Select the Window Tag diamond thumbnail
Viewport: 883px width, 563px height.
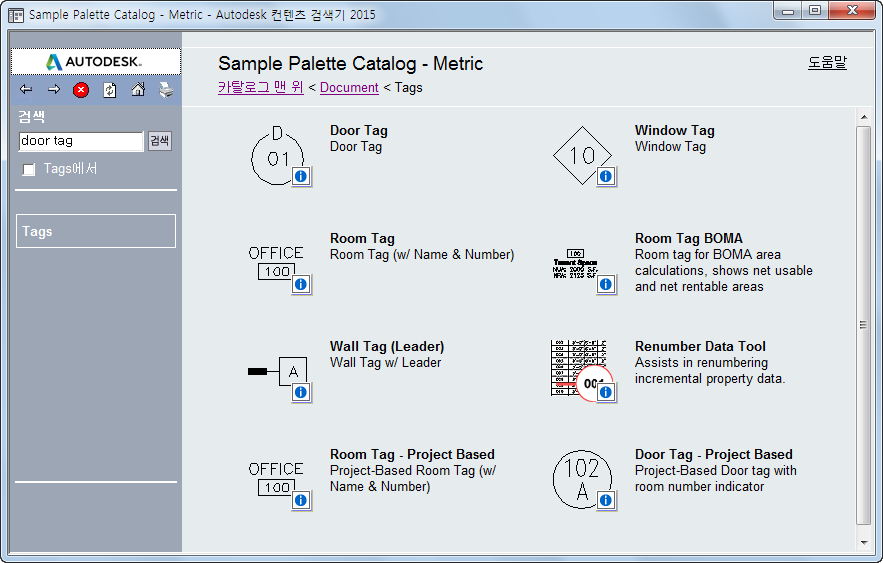pos(582,155)
